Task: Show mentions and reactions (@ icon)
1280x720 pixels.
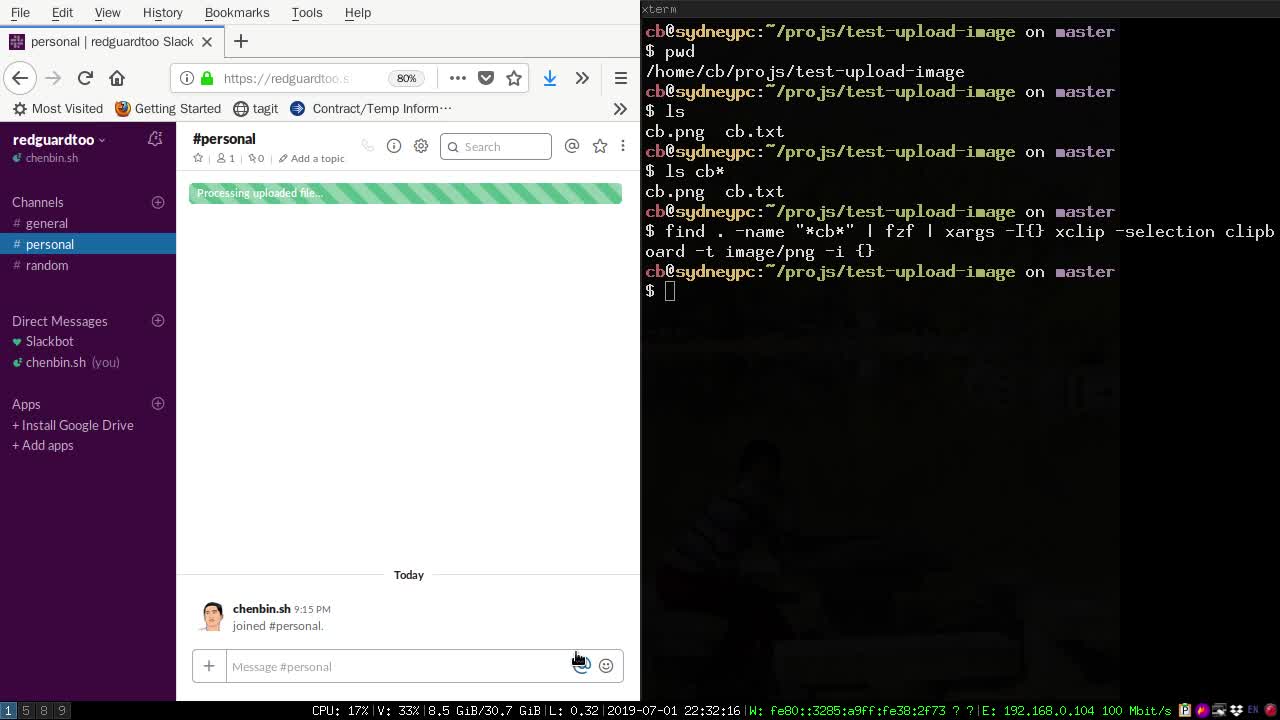Action: pyautogui.click(x=572, y=146)
